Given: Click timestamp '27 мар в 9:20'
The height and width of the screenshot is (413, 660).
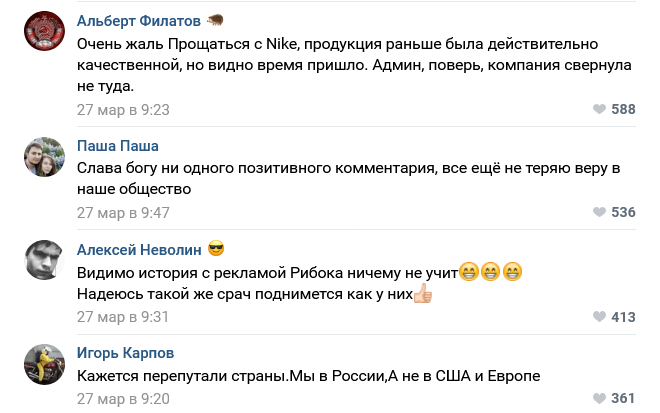Looking at the screenshot, I should (x=123, y=398).
